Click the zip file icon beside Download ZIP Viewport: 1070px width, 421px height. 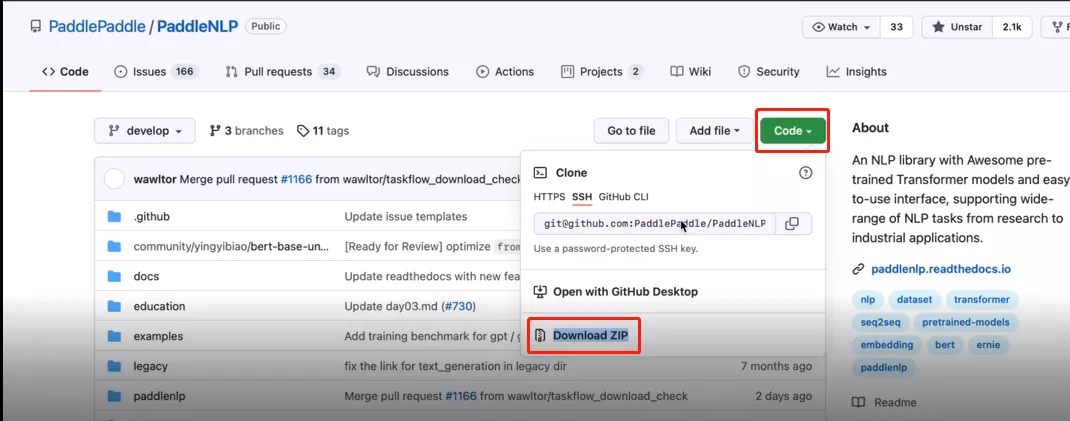click(x=540, y=336)
